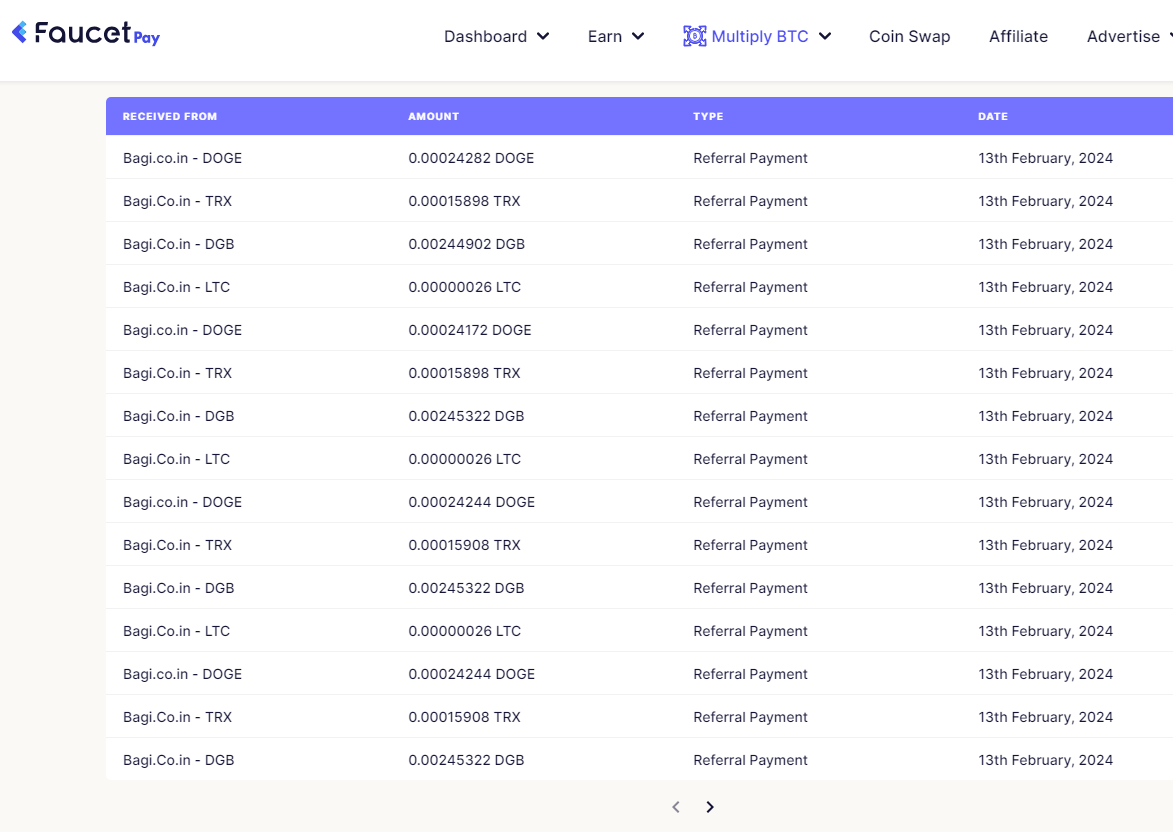
Task: Expand the Dashboard menu chevron
Action: [543, 36]
